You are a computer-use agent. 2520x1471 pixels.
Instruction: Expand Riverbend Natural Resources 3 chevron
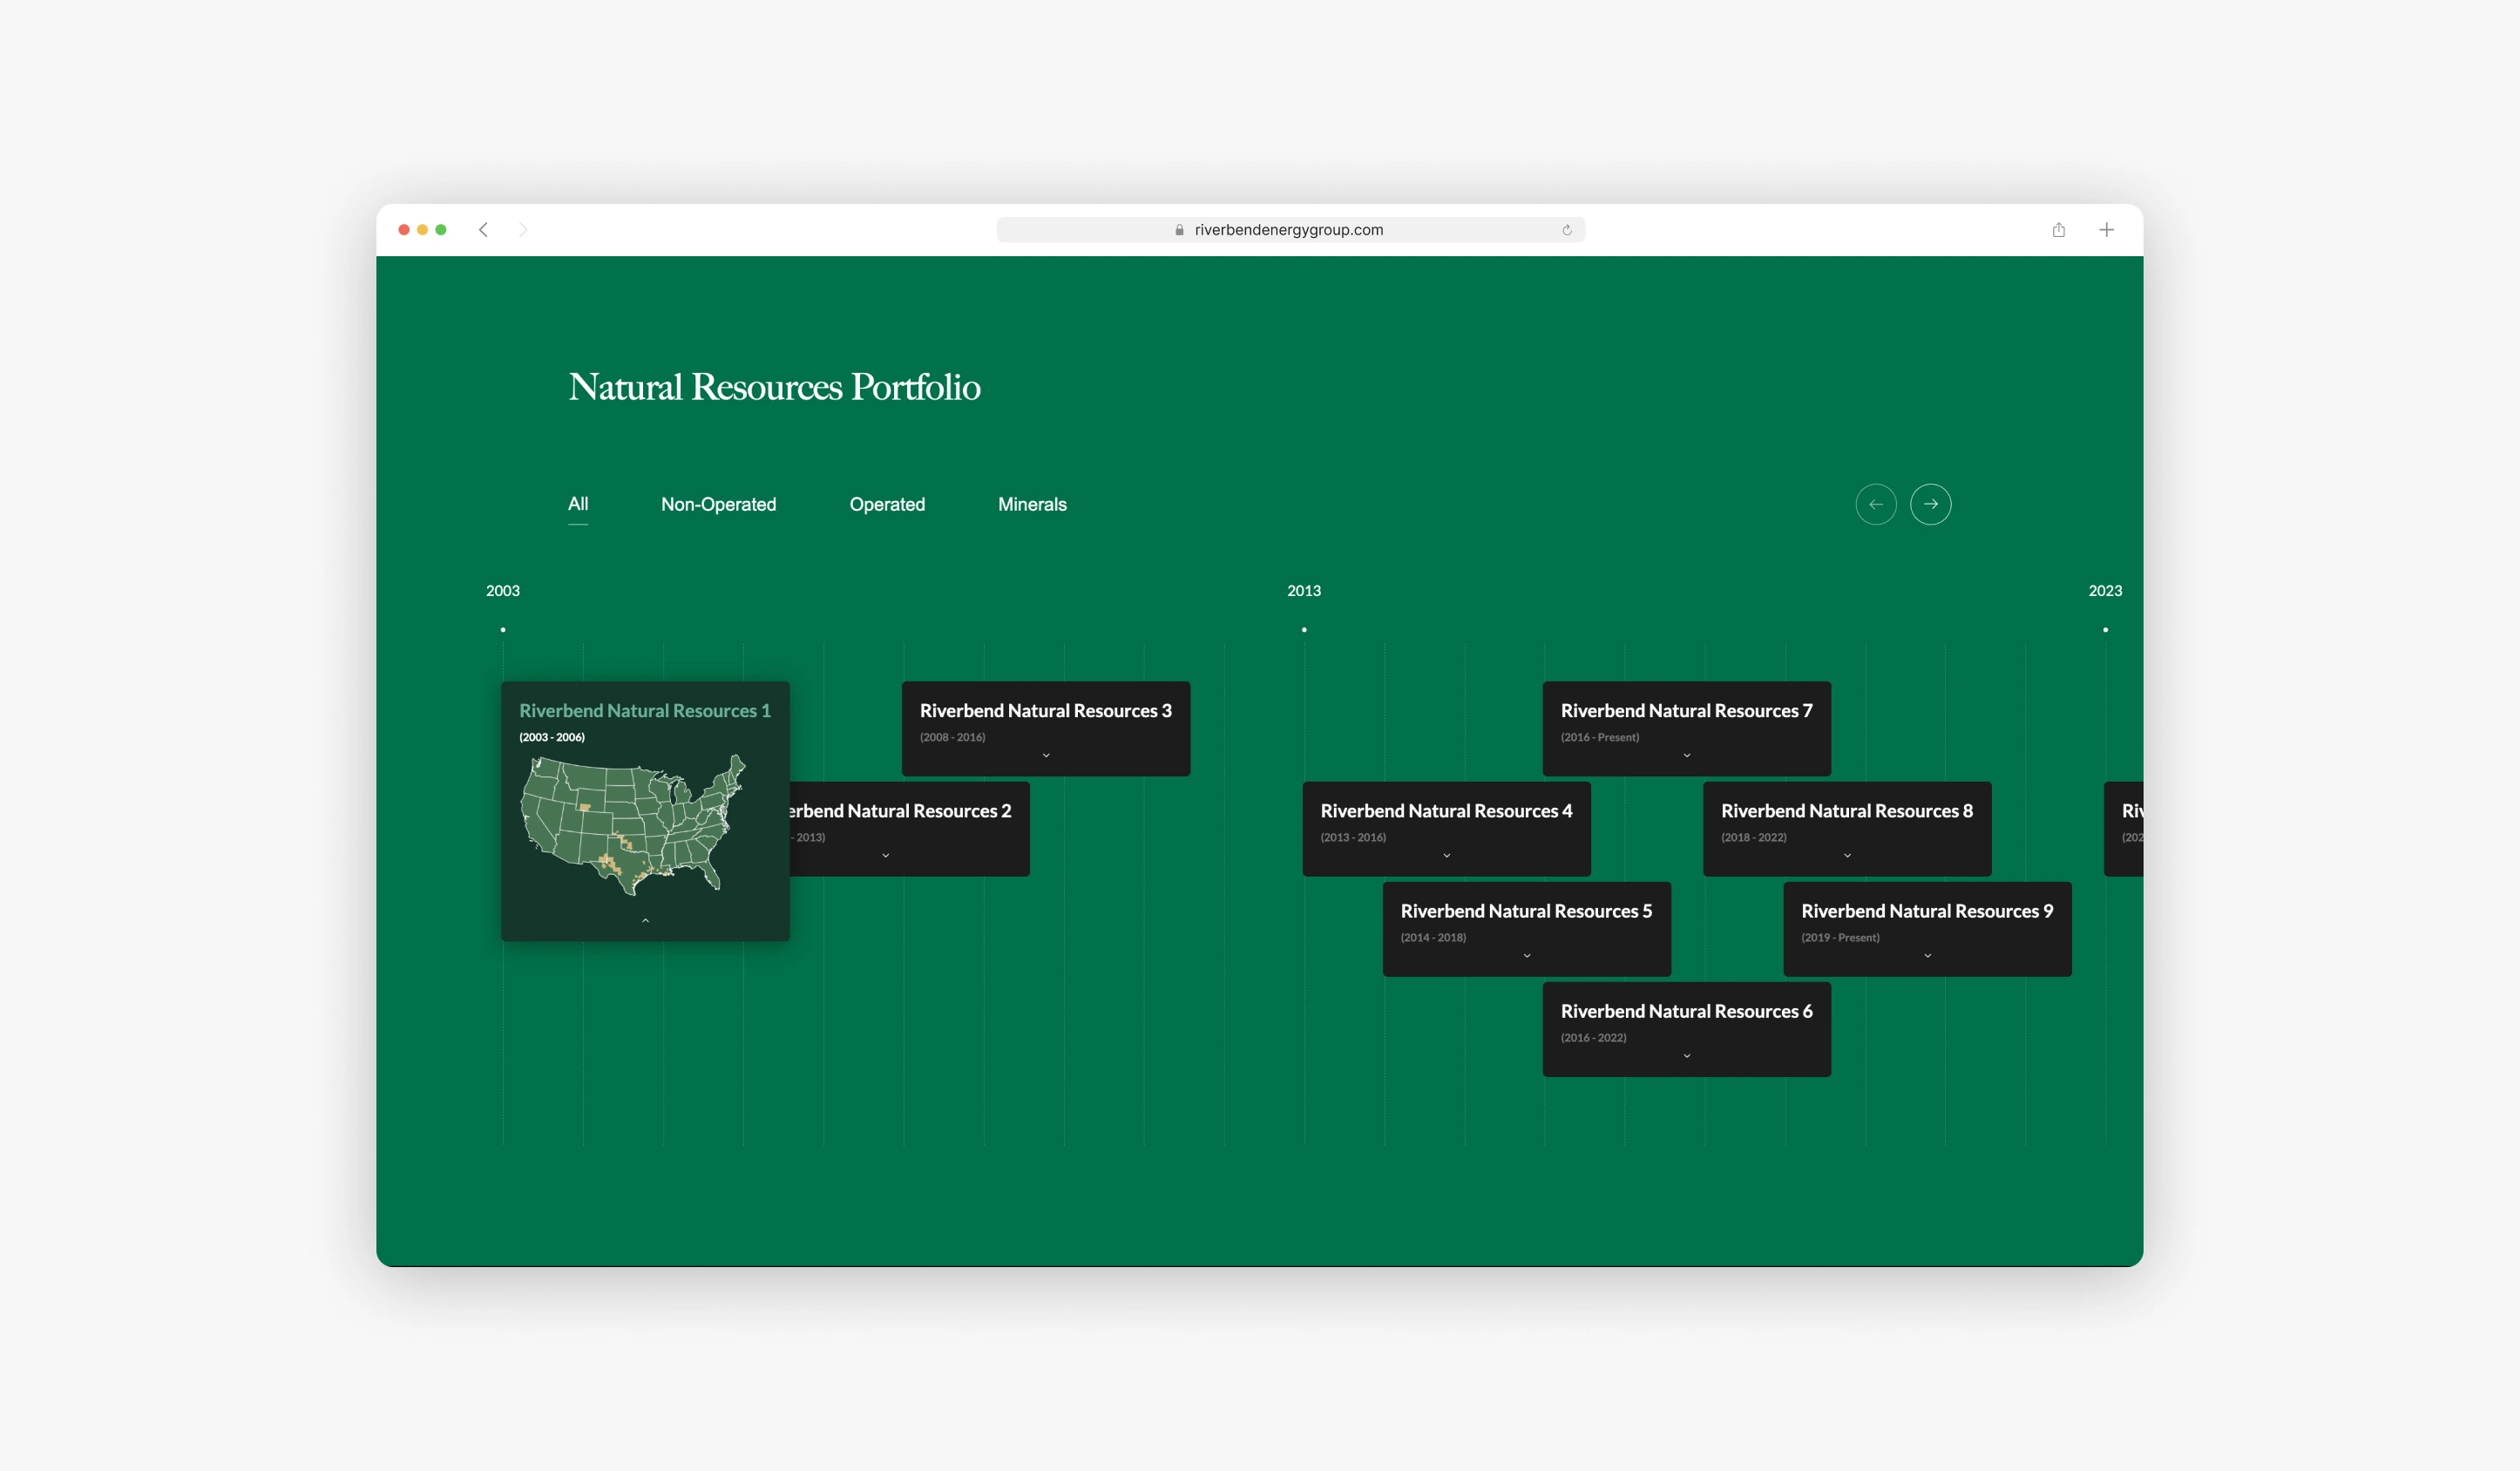[x=1046, y=756]
